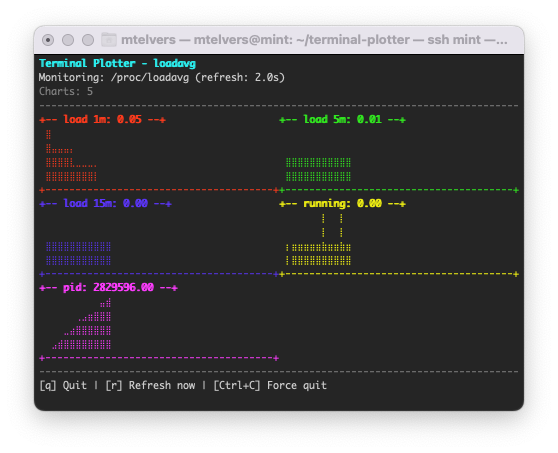558x453 pixels.
Task: Click the blue load 15m bar graph
Action: click(x=78, y=253)
